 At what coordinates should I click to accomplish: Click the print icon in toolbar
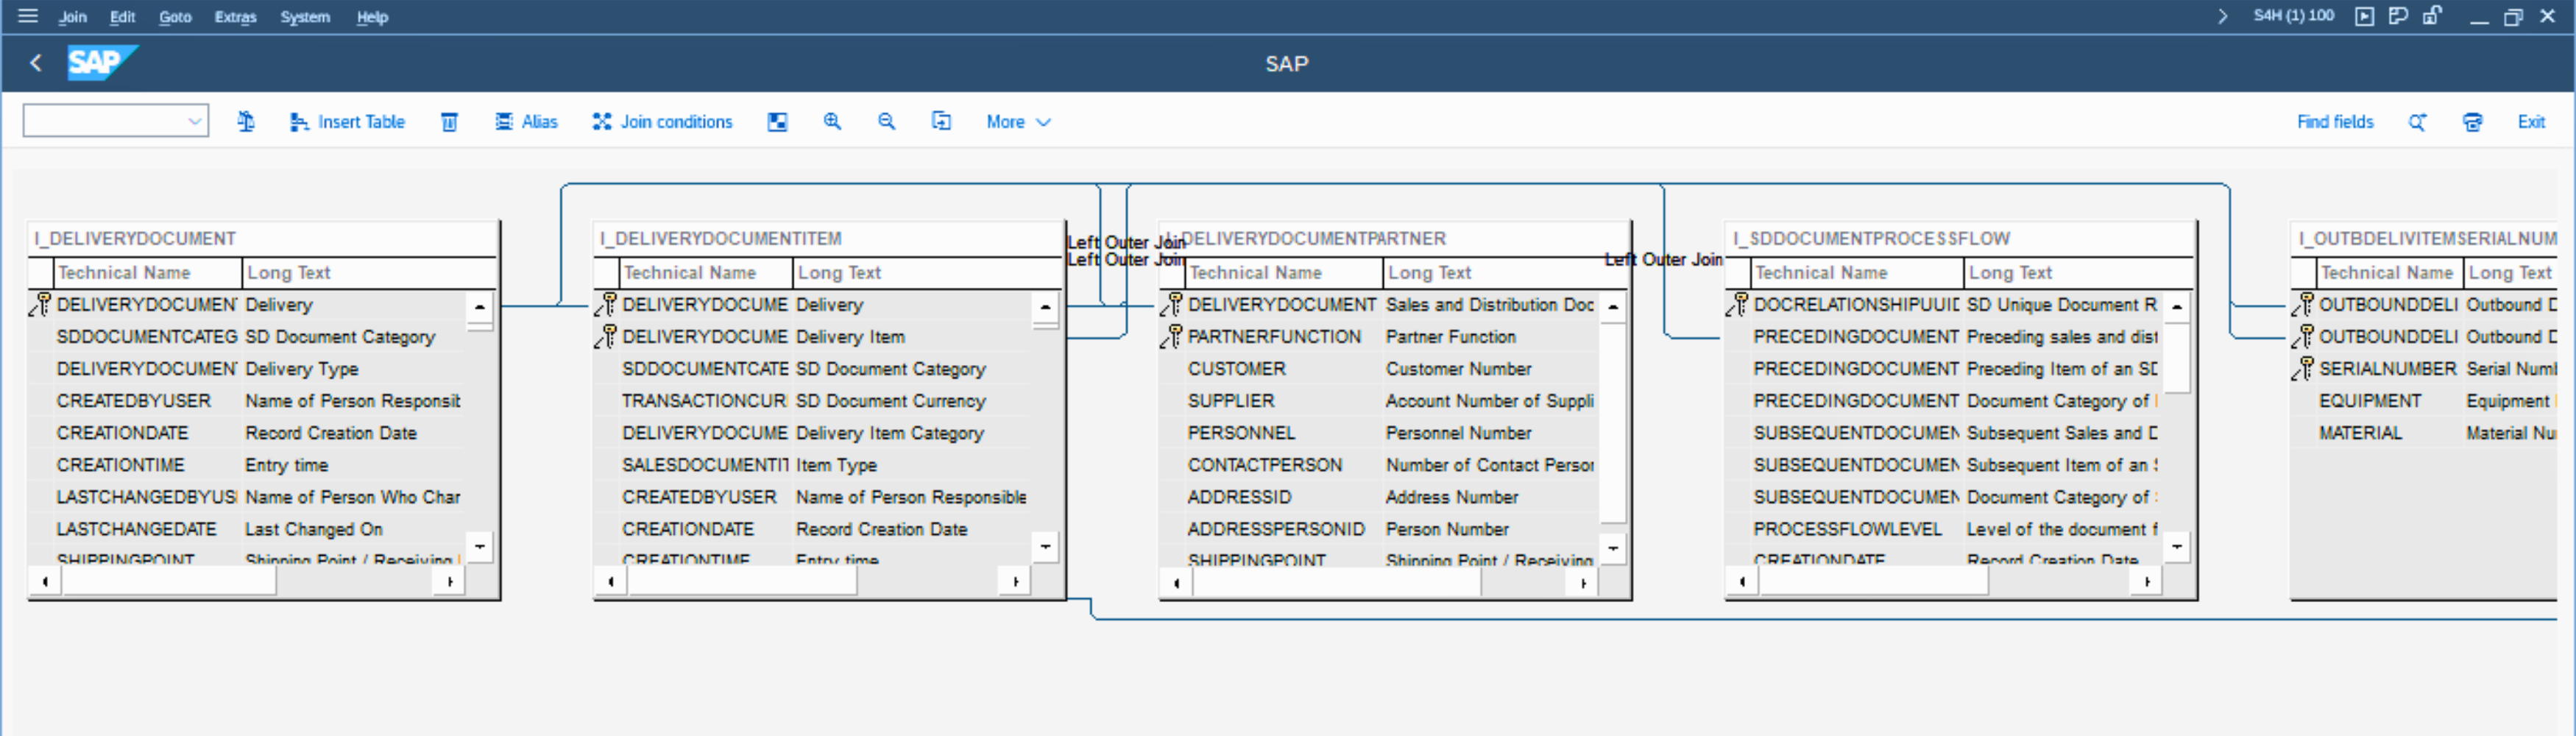pos(2472,122)
